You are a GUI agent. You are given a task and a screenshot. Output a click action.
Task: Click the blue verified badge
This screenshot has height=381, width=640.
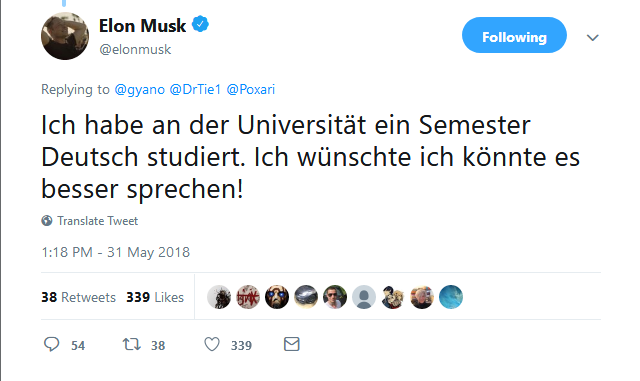(200, 25)
